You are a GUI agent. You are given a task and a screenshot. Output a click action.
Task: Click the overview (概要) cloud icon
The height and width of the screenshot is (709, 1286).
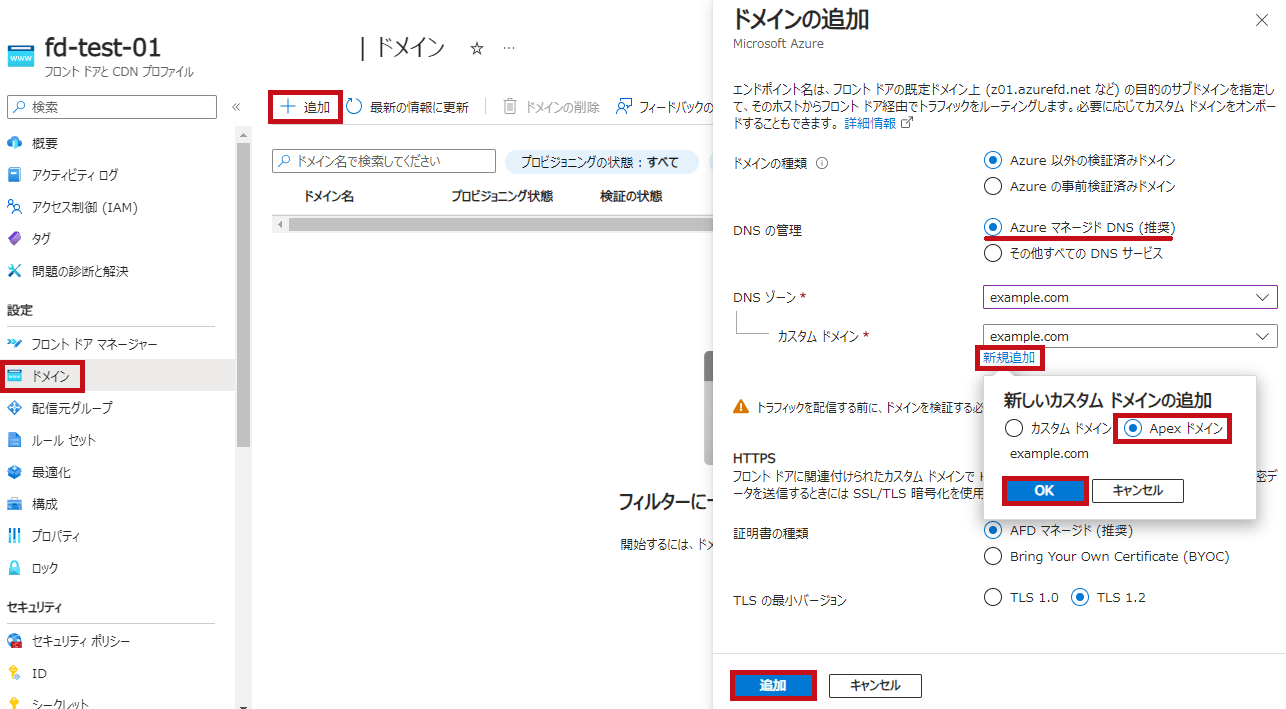click(x=14, y=143)
